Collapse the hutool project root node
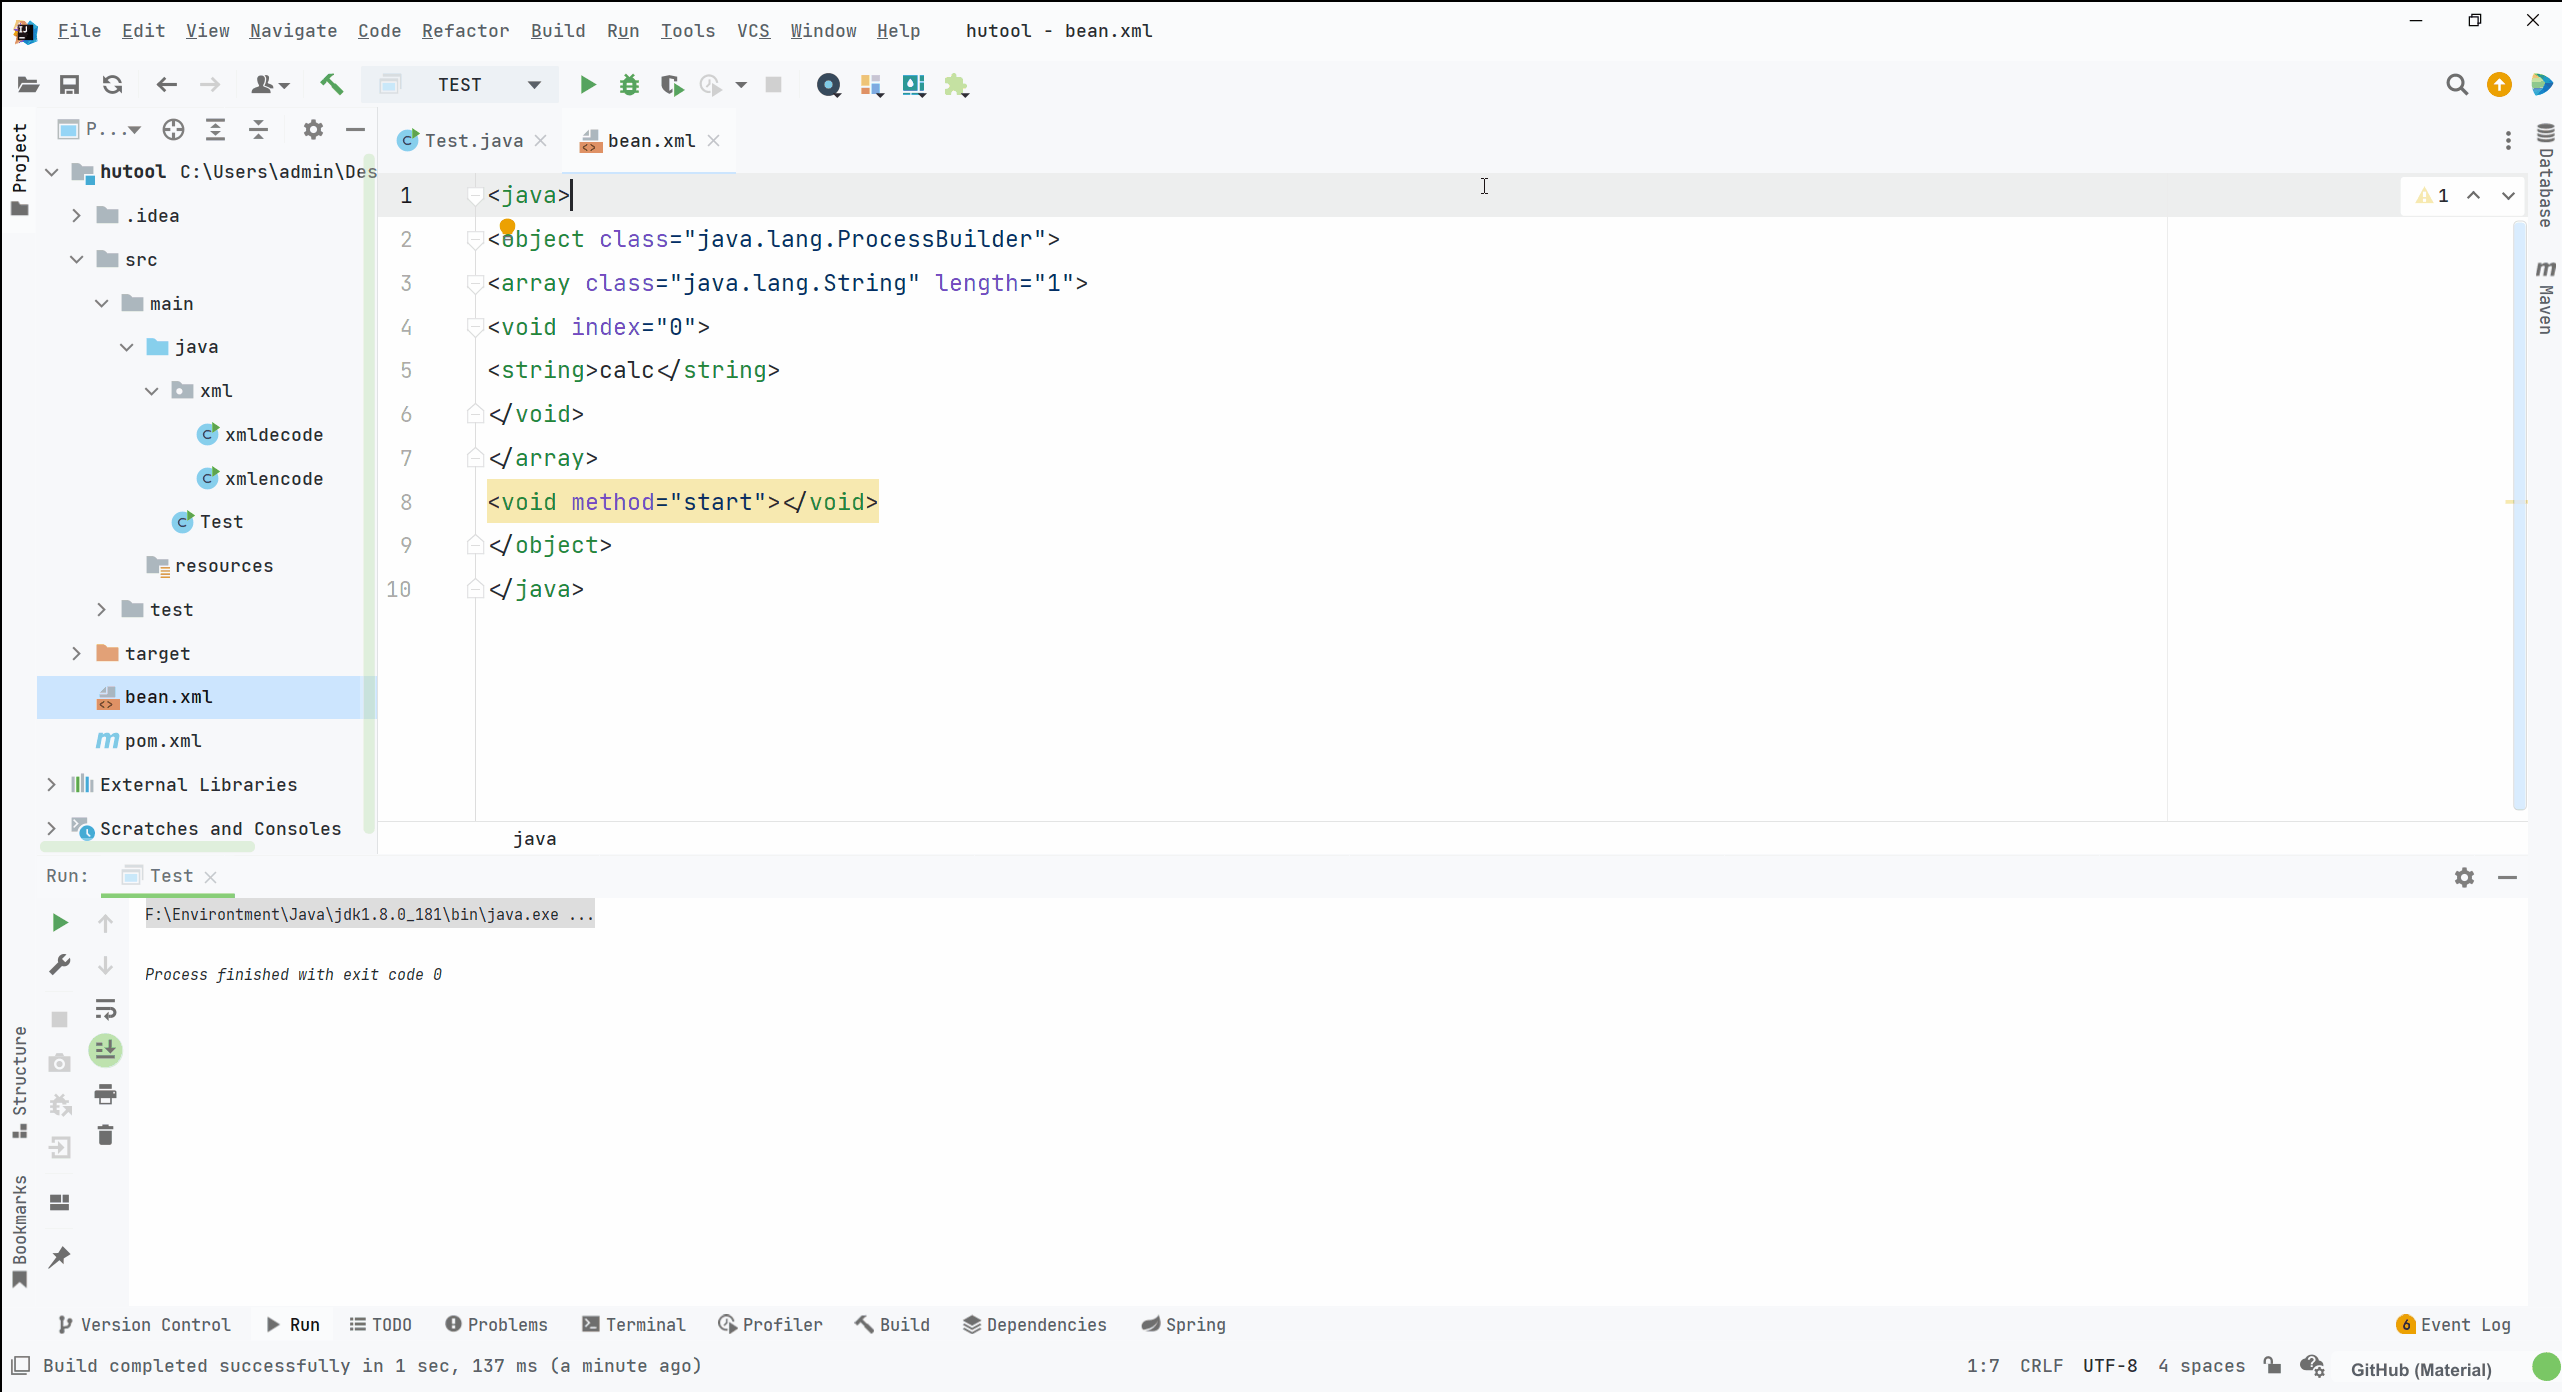 coord(51,172)
